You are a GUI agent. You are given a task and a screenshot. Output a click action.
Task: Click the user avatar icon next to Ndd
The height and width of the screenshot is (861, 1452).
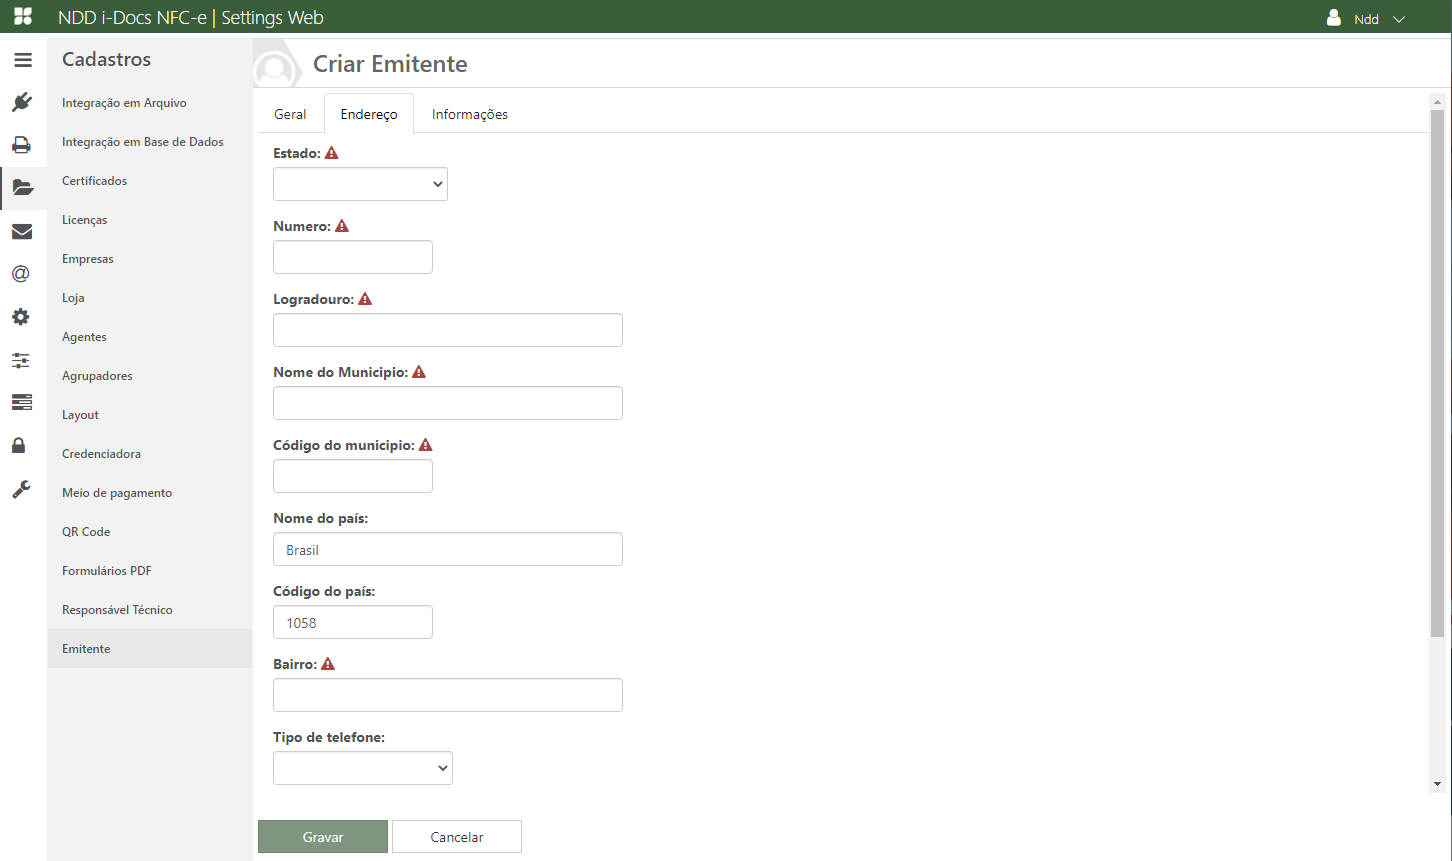click(x=1333, y=18)
